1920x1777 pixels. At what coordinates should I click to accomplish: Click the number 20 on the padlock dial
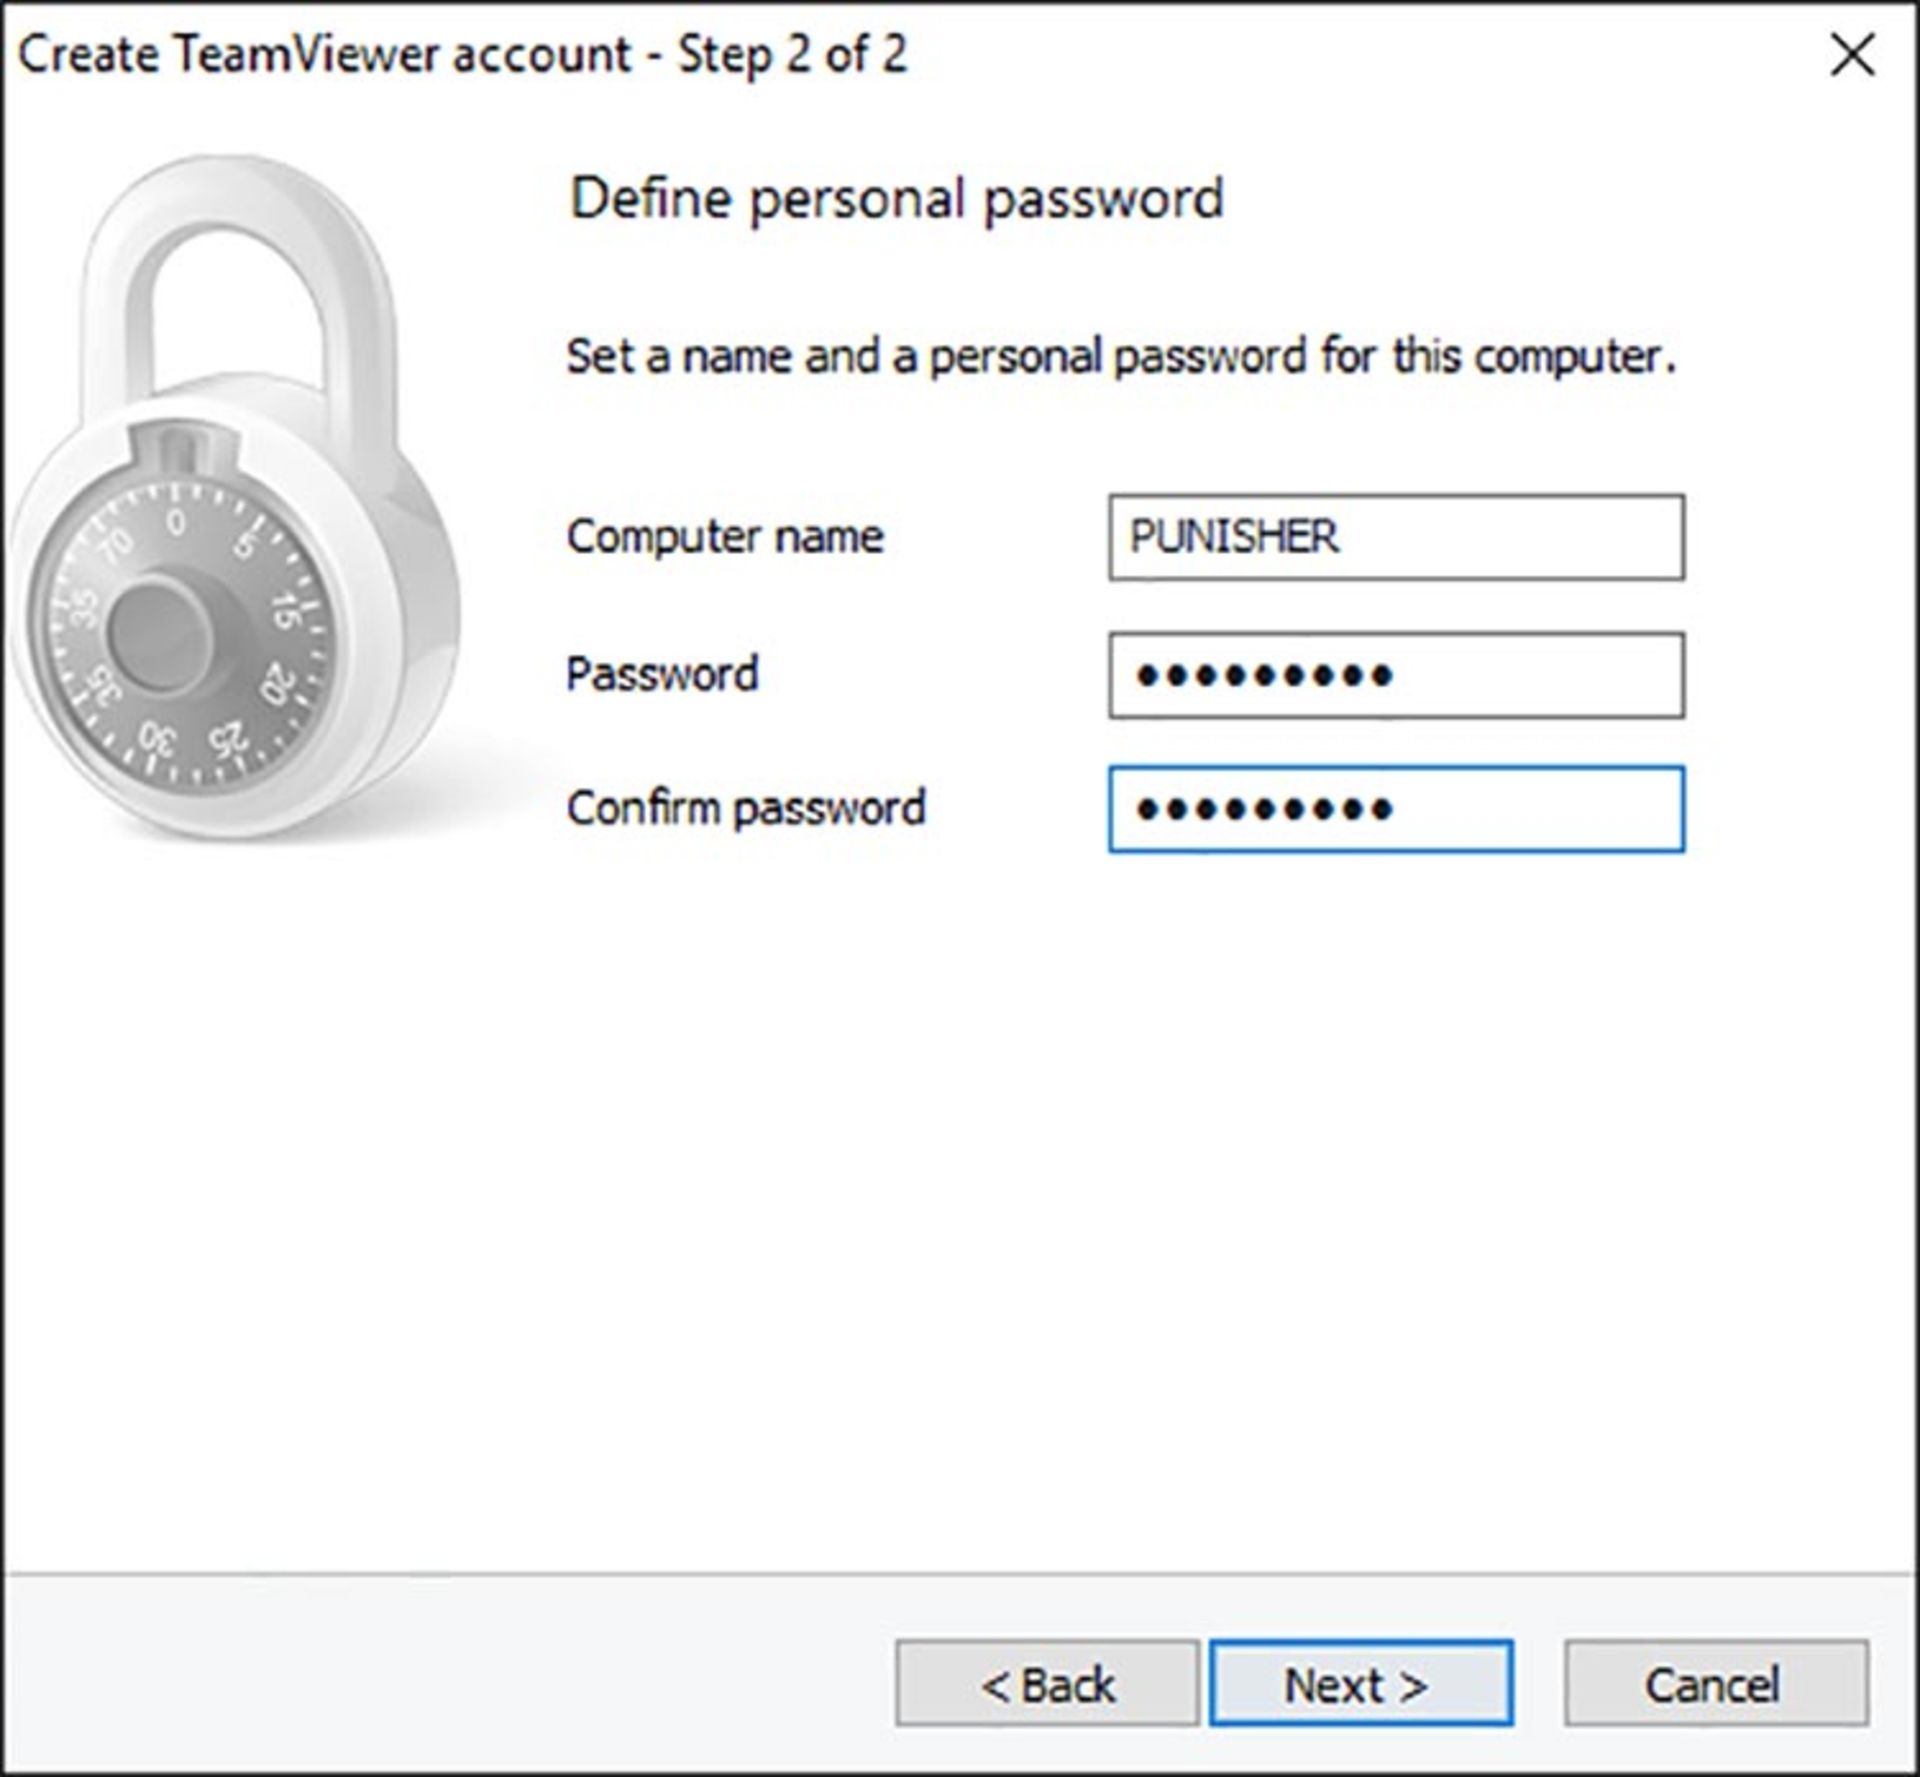(x=277, y=684)
